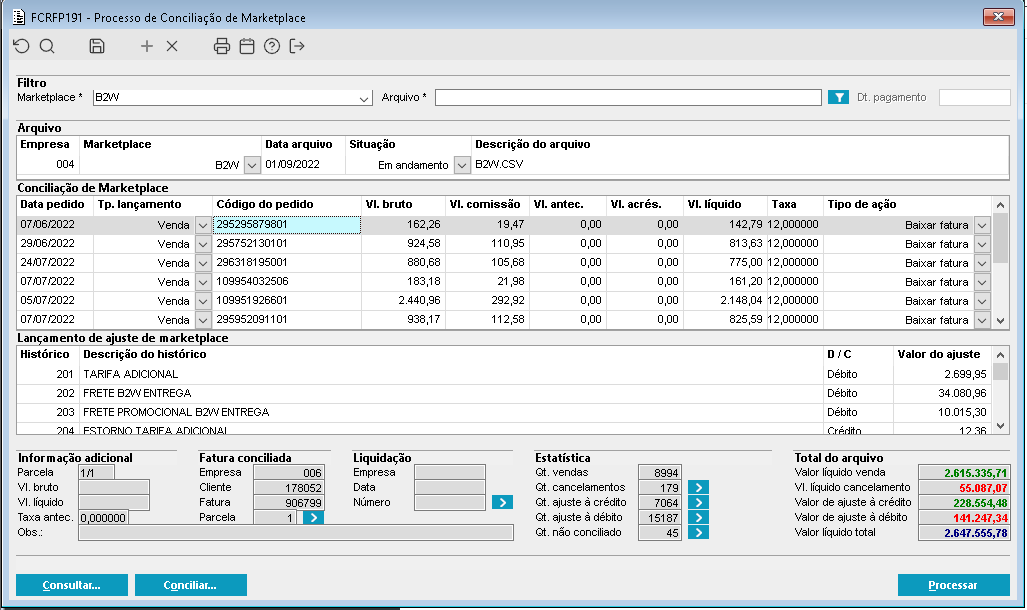Click the blue filter funnel button
This screenshot has height=610, width=1027.
pyautogui.click(x=838, y=98)
